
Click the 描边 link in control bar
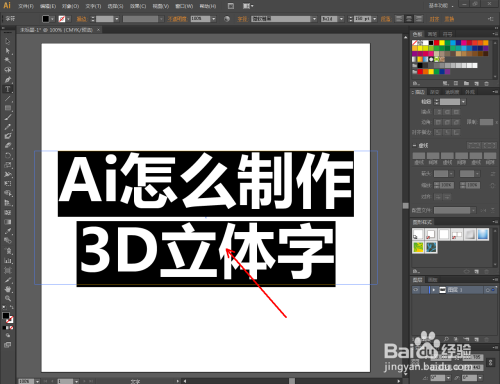(x=82, y=19)
